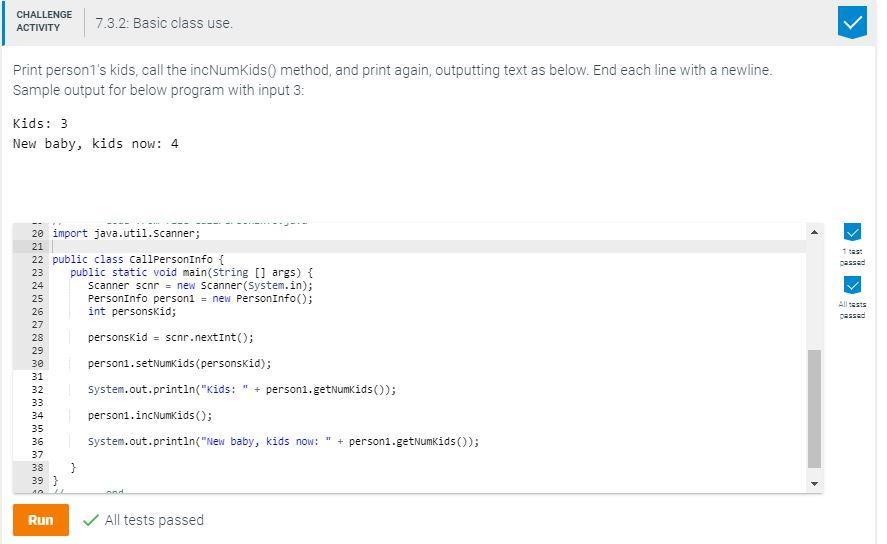Click the 'New baby, kids now' println line
This screenshot has width=887, height=544.
283,441
